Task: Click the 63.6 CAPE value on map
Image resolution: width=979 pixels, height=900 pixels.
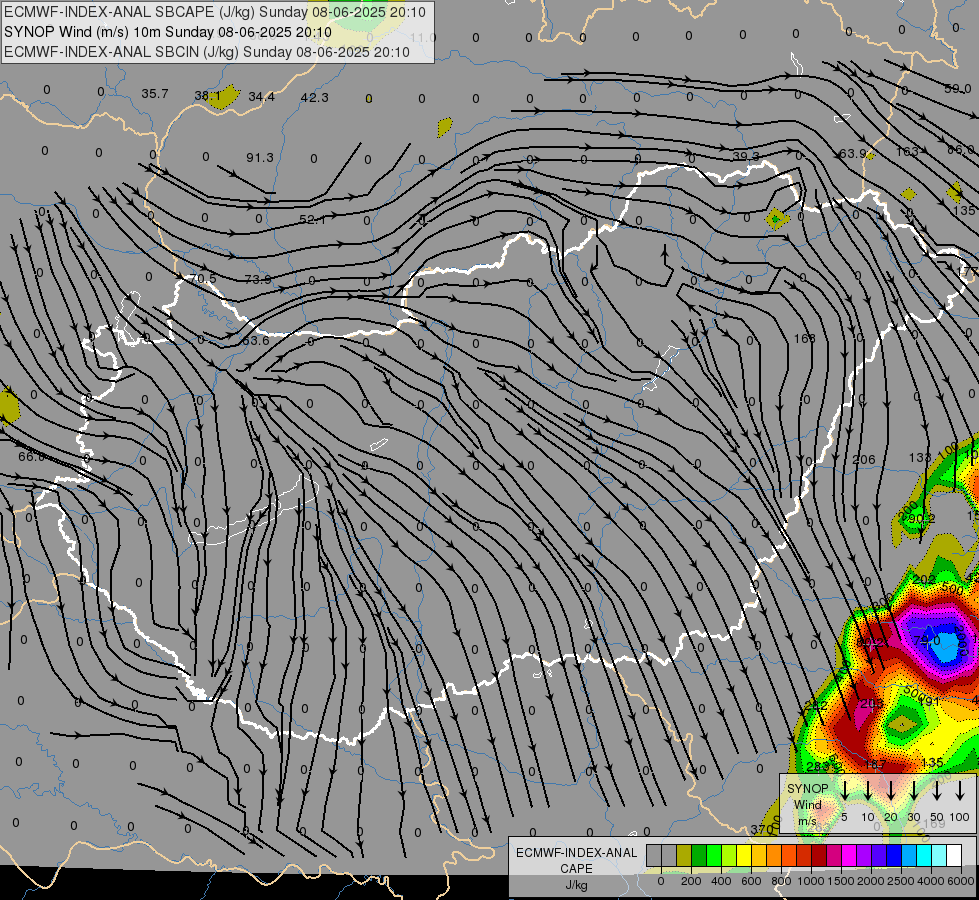Action: pos(255,340)
